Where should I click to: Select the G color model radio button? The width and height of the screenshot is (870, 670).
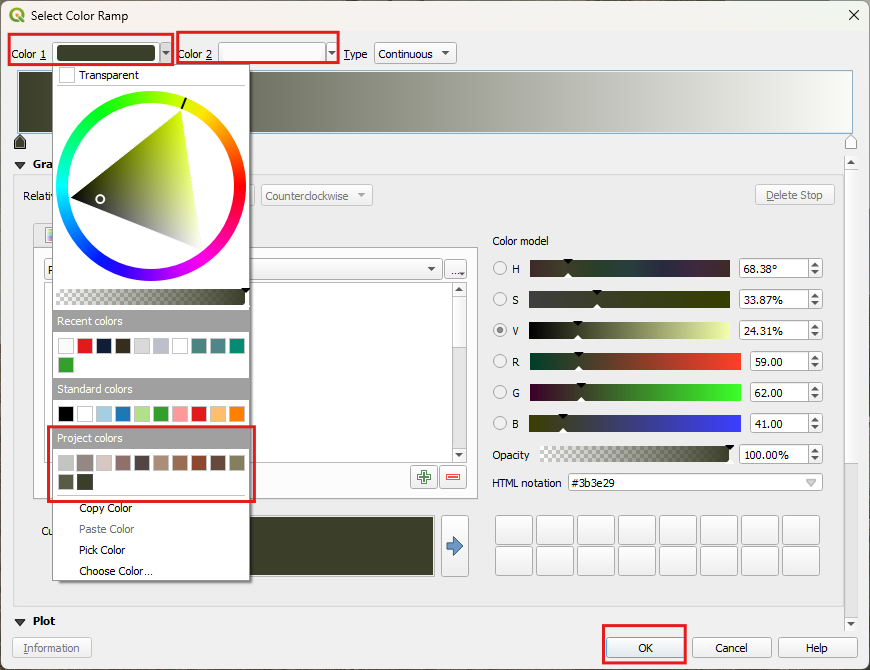(499, 392)
